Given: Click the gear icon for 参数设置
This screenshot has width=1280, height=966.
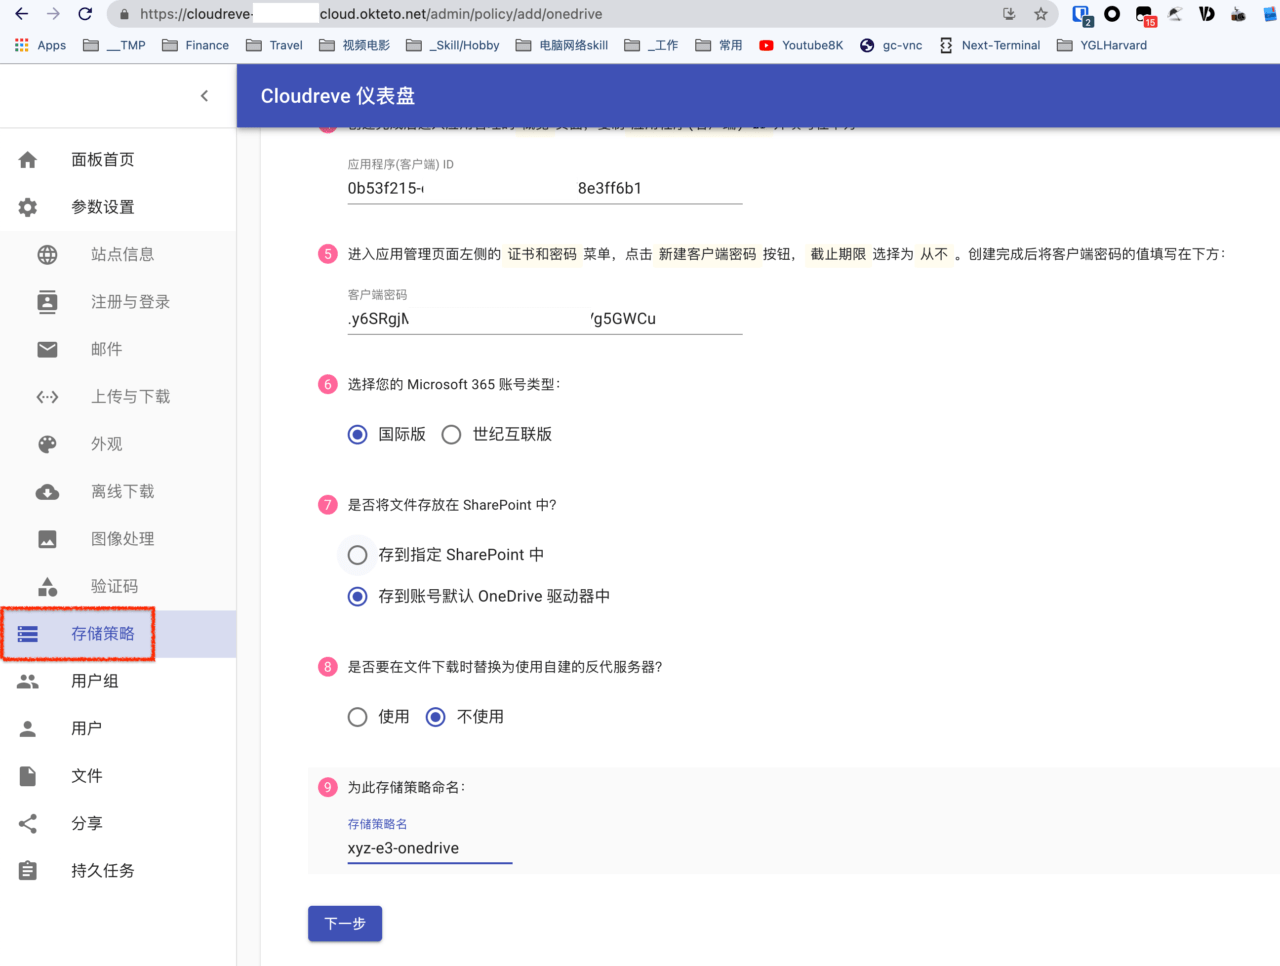Looking at the screenshot, I should (28, 207).
